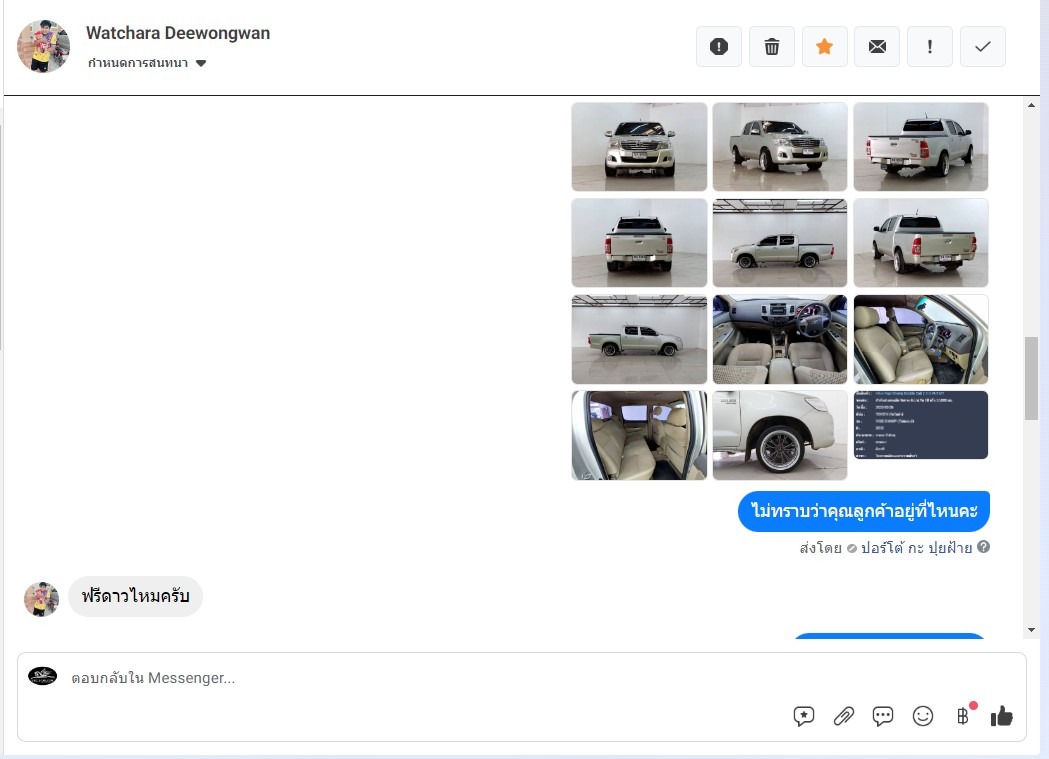
Task: Mark conversation unread with envelope icon
Action: tap(877, 47)
